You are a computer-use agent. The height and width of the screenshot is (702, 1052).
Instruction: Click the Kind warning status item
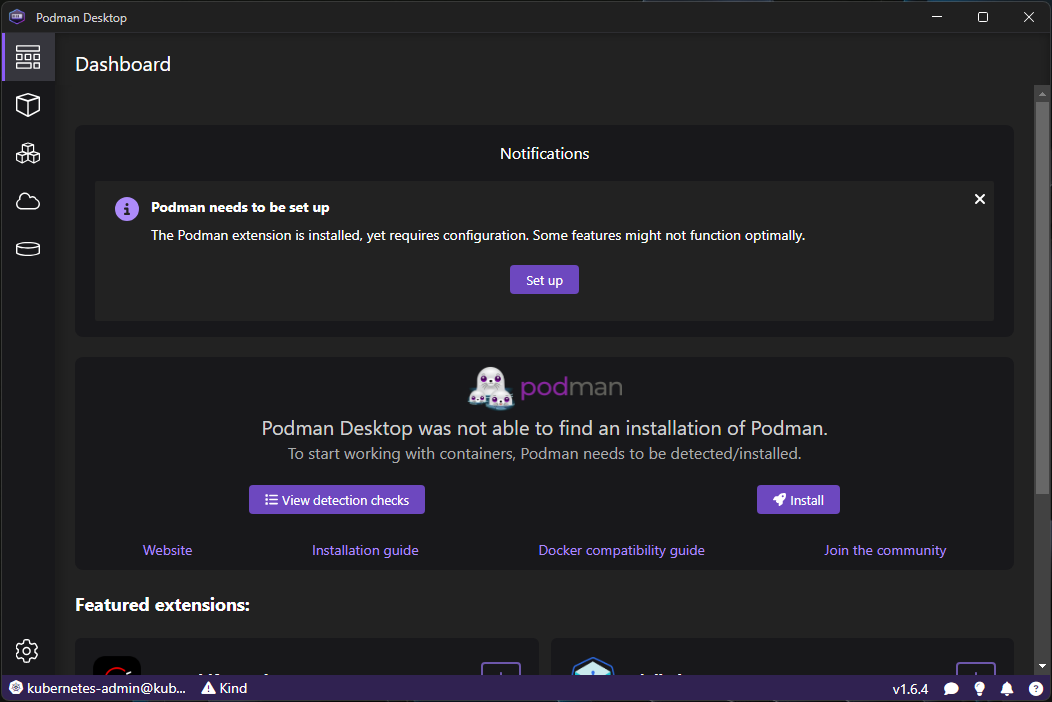click(225, 689)
